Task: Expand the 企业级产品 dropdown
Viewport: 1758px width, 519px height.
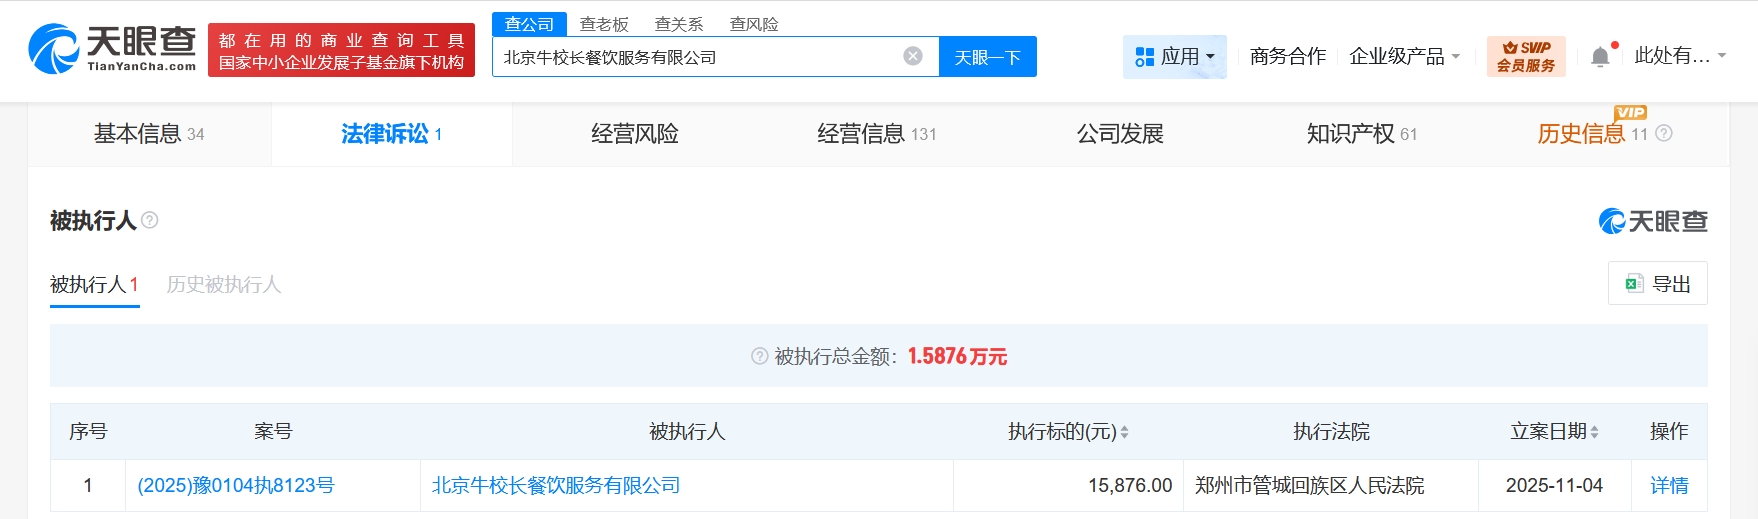Action: pos(1404,57)
